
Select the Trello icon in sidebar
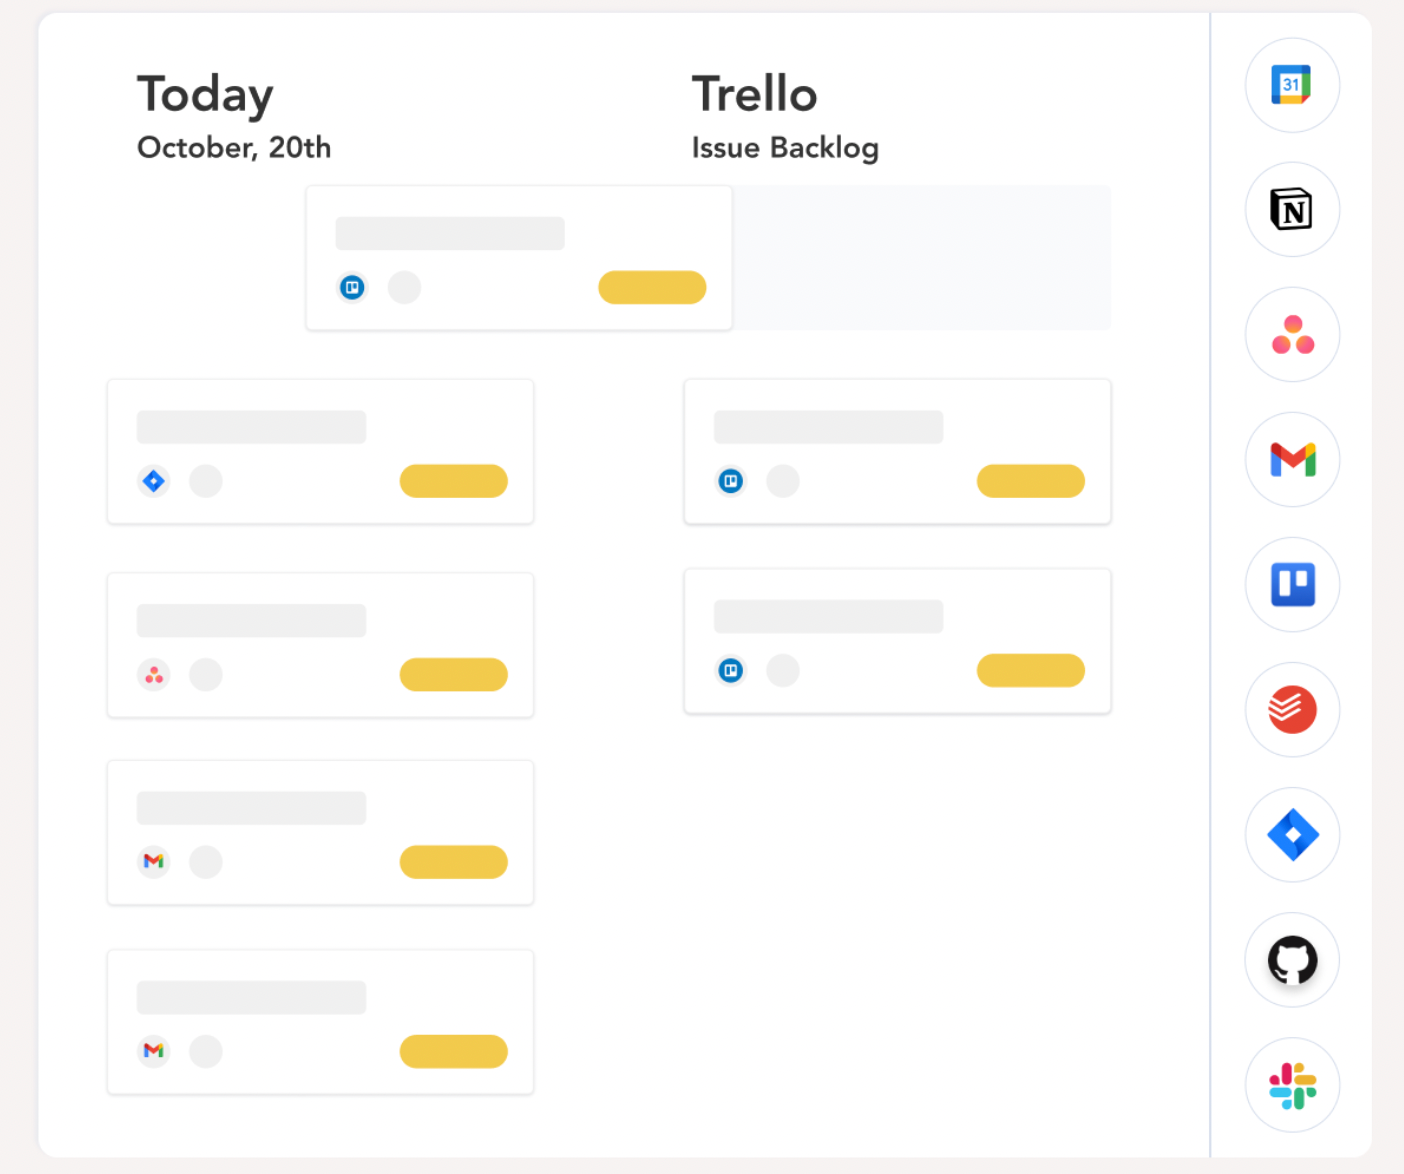1292,585
